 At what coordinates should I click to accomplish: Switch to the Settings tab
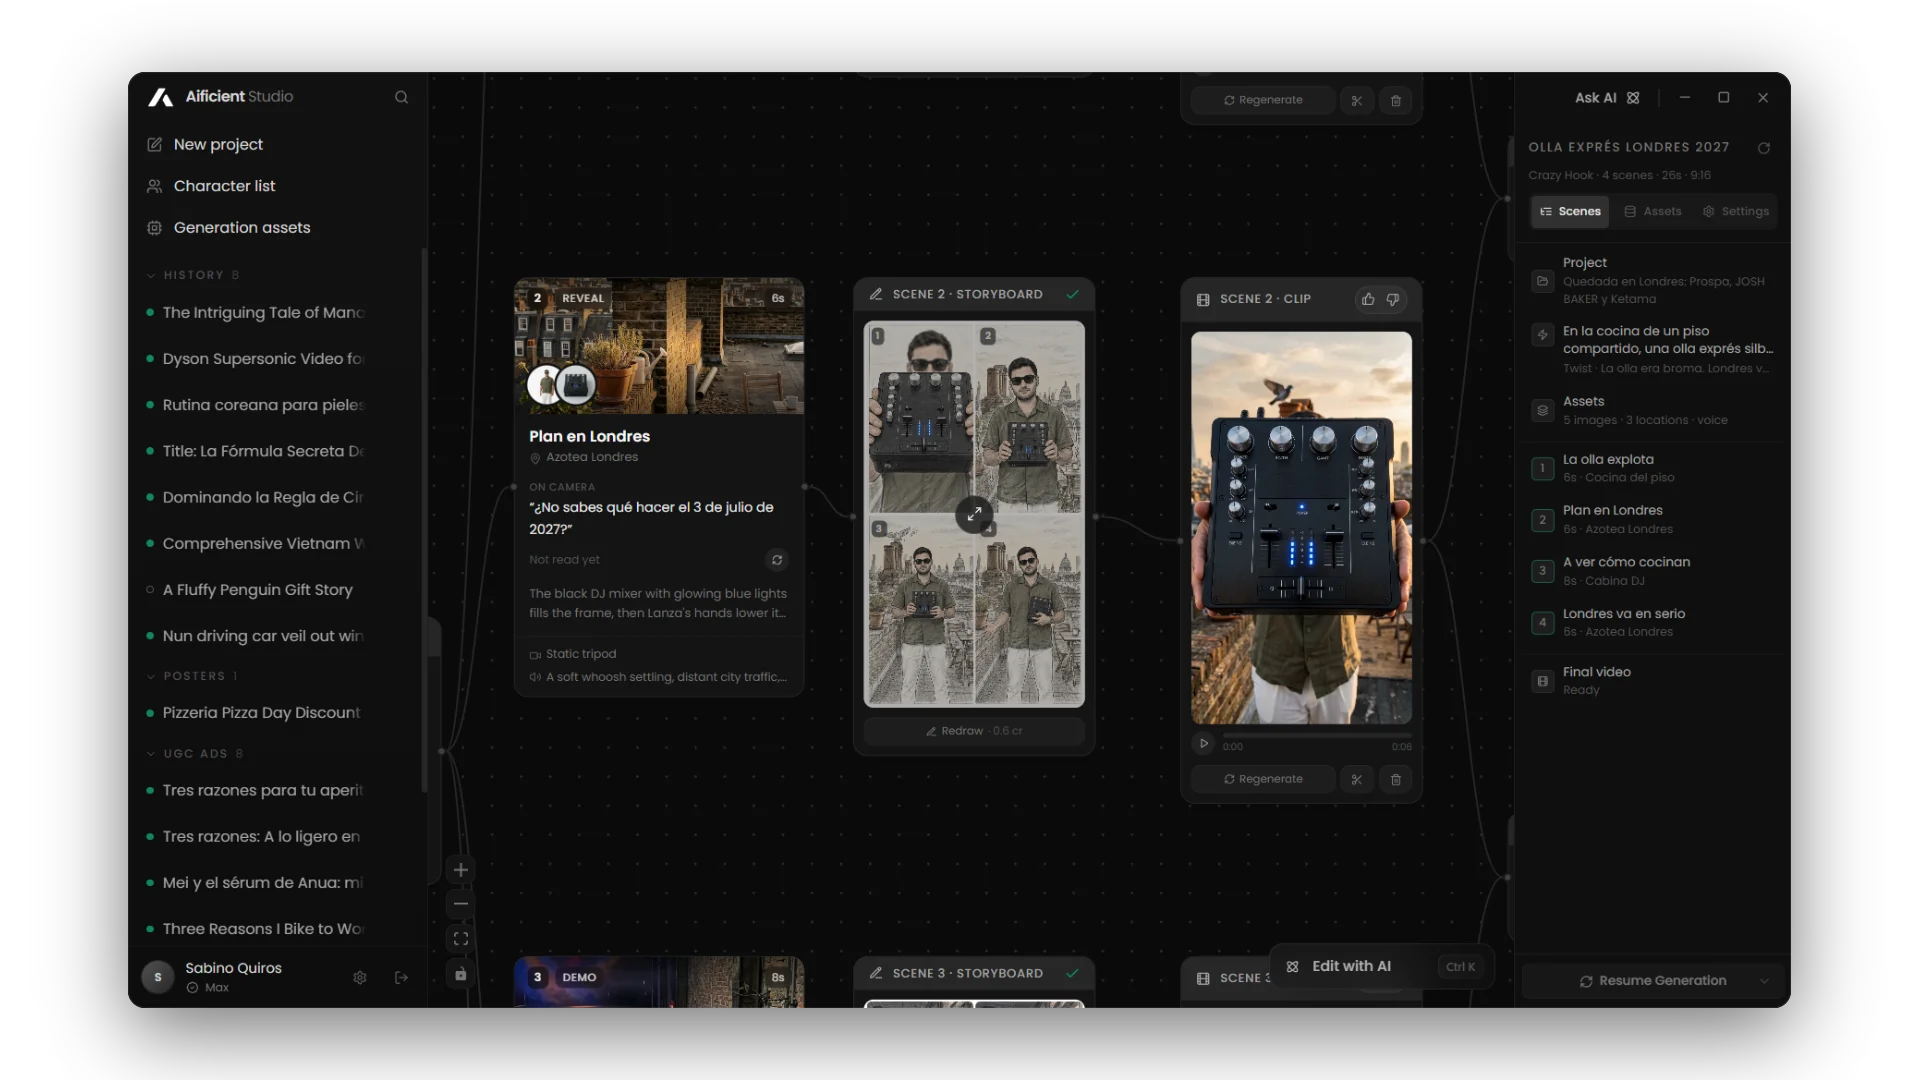point(1736,211)
